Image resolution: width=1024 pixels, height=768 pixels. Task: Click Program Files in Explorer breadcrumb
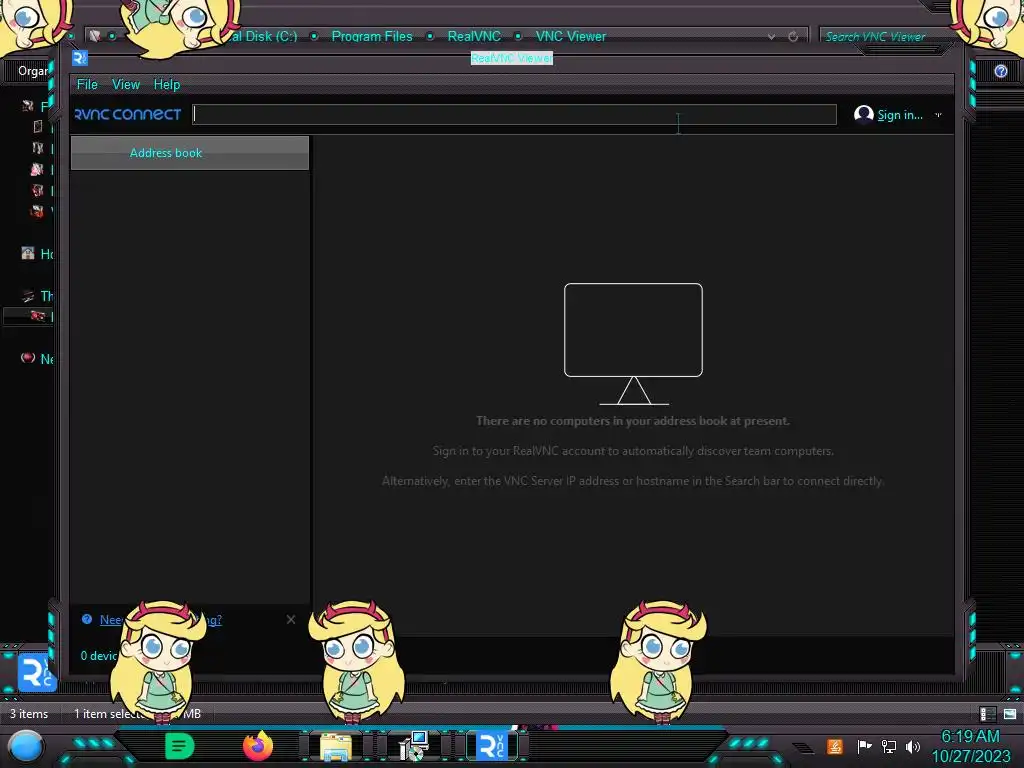click(x=372, y=37)
